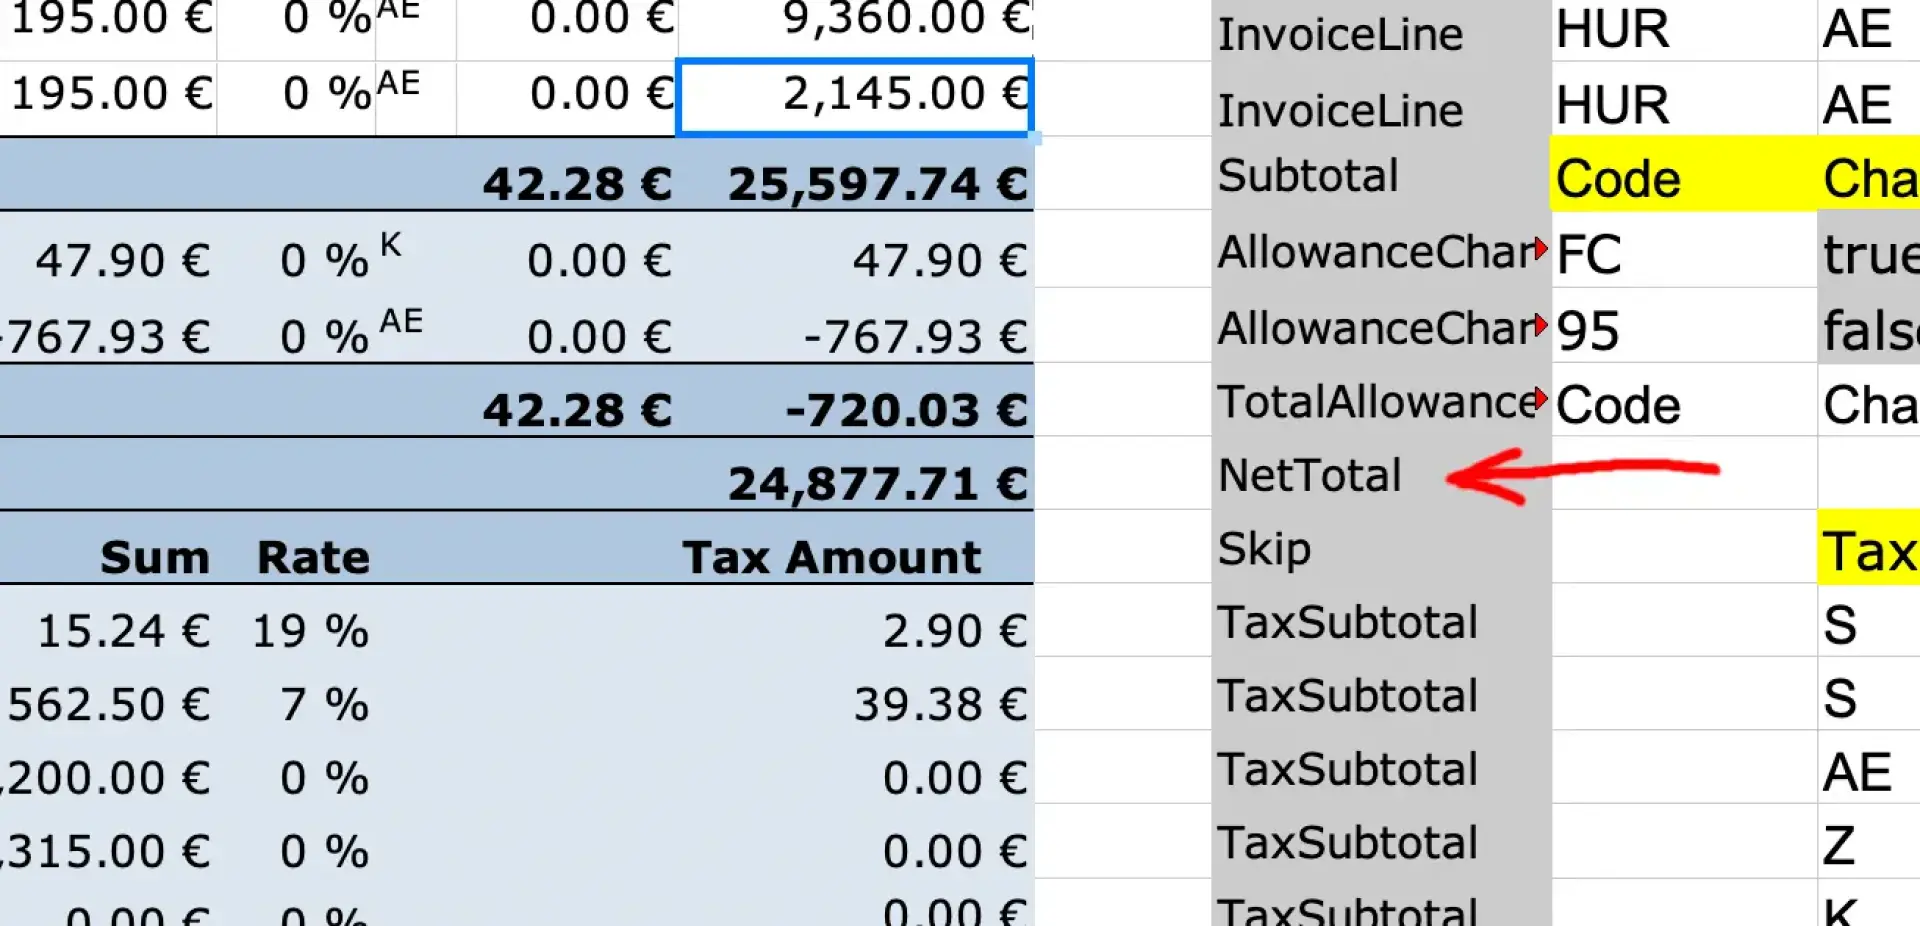1920x926 pixels.
Task: Click the FC code cell
Action: pos(1683,250)
